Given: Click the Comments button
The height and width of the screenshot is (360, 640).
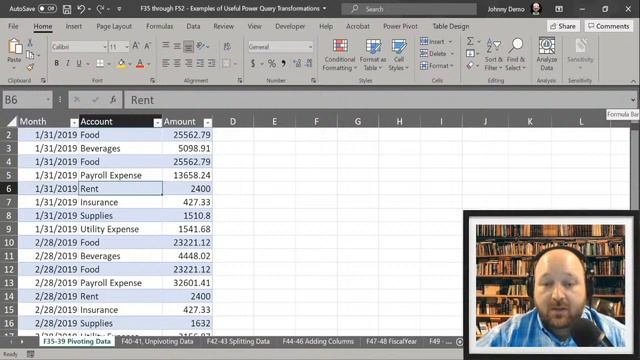Looking at the screenshot, I should [609, 26].
